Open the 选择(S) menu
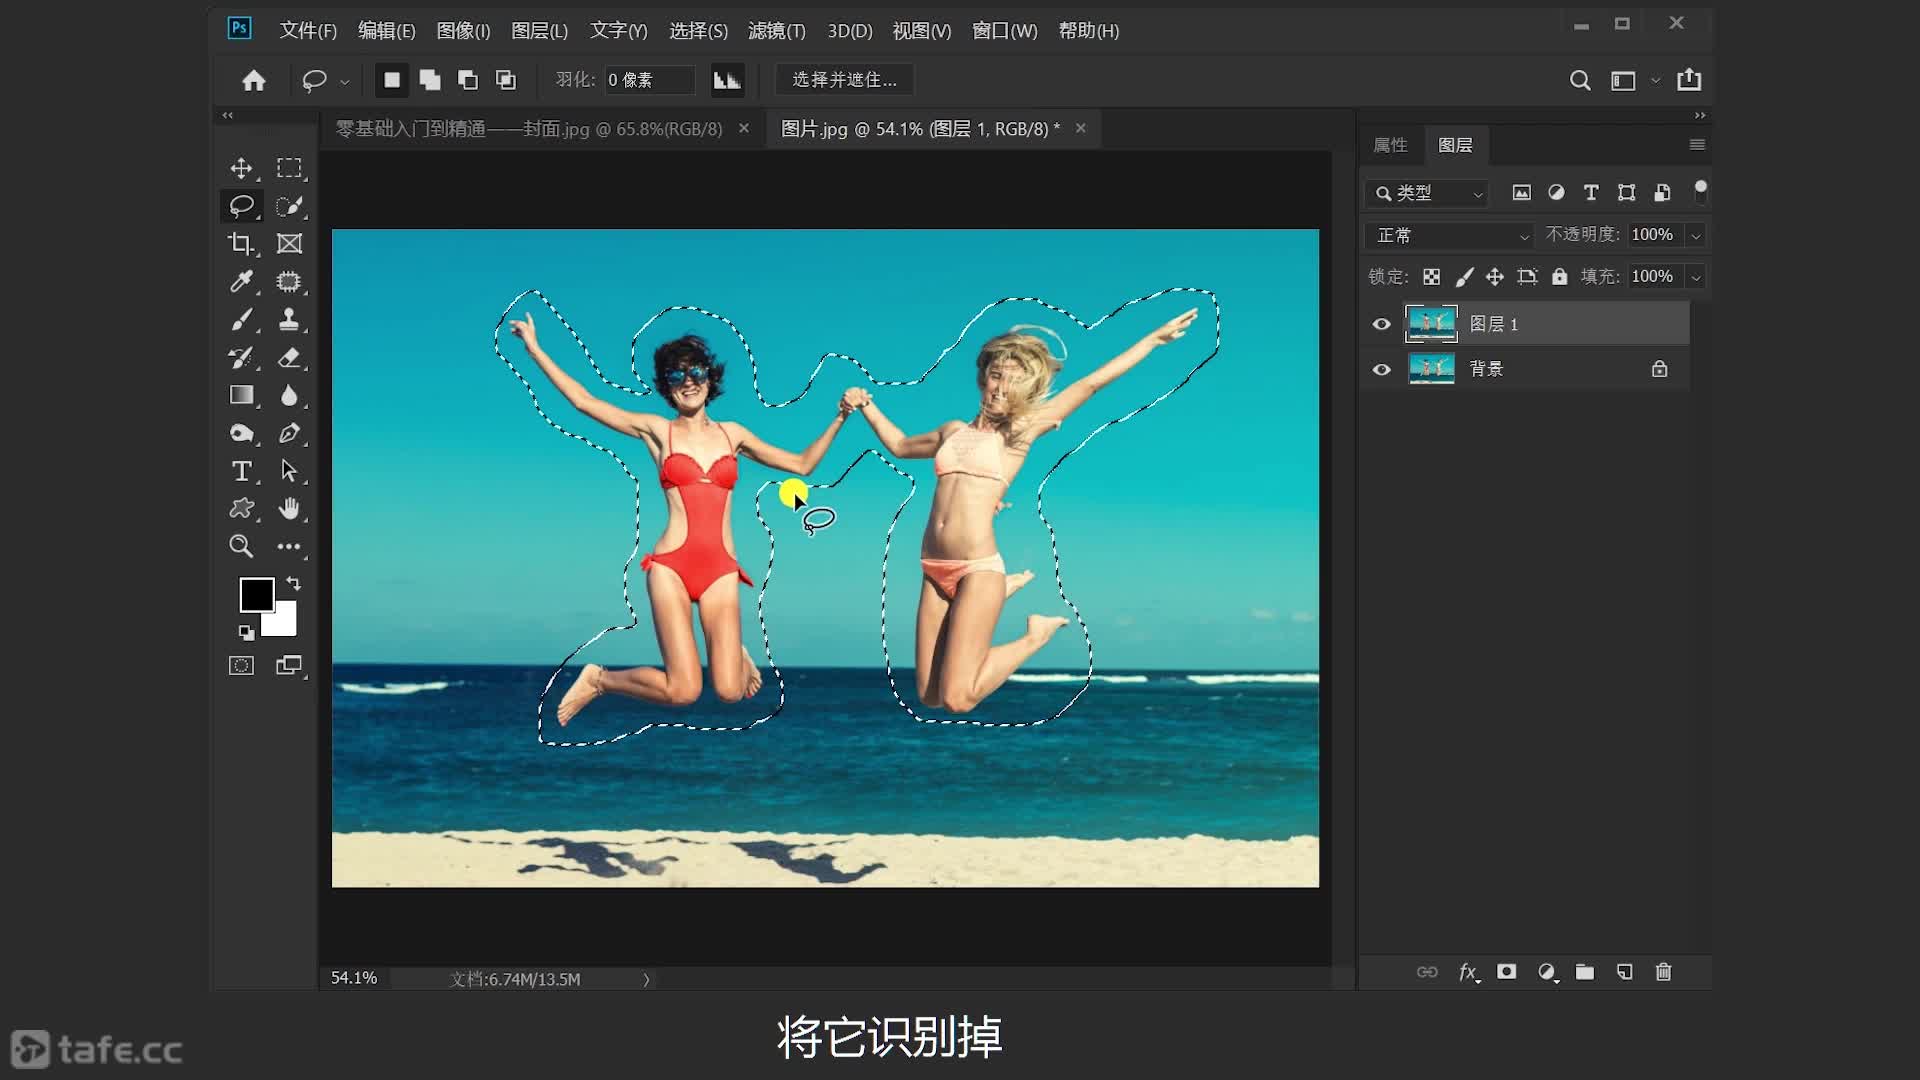1920x1080 pixels. tap(698, 31)
